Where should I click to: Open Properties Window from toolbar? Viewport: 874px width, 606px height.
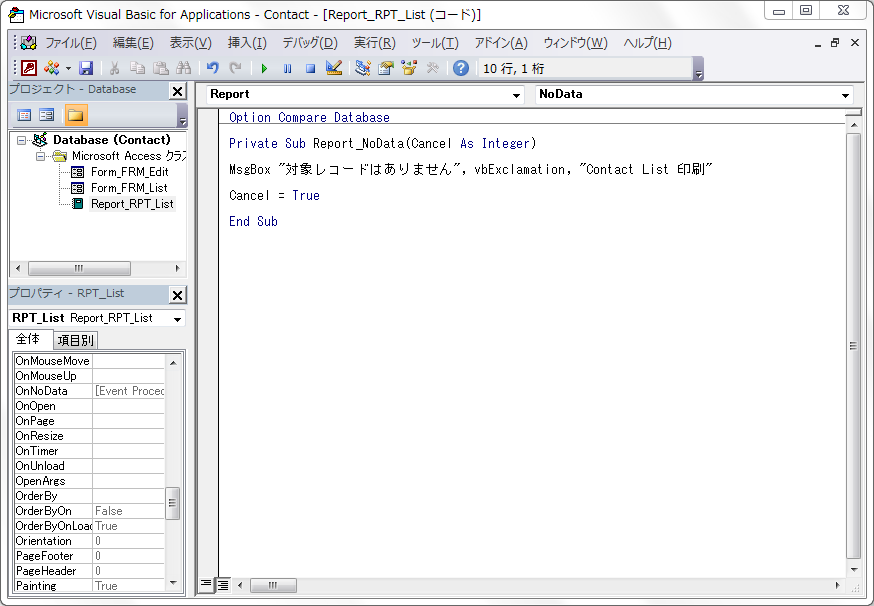(x=386, y=68)
